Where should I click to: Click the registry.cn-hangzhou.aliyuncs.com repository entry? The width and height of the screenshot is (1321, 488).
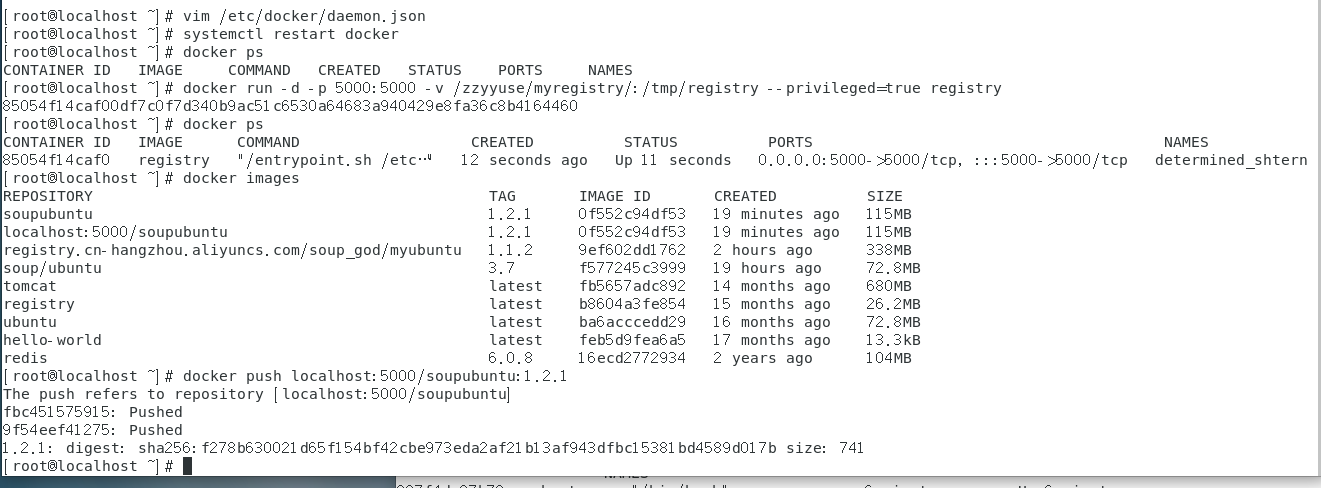coord(232,250)
